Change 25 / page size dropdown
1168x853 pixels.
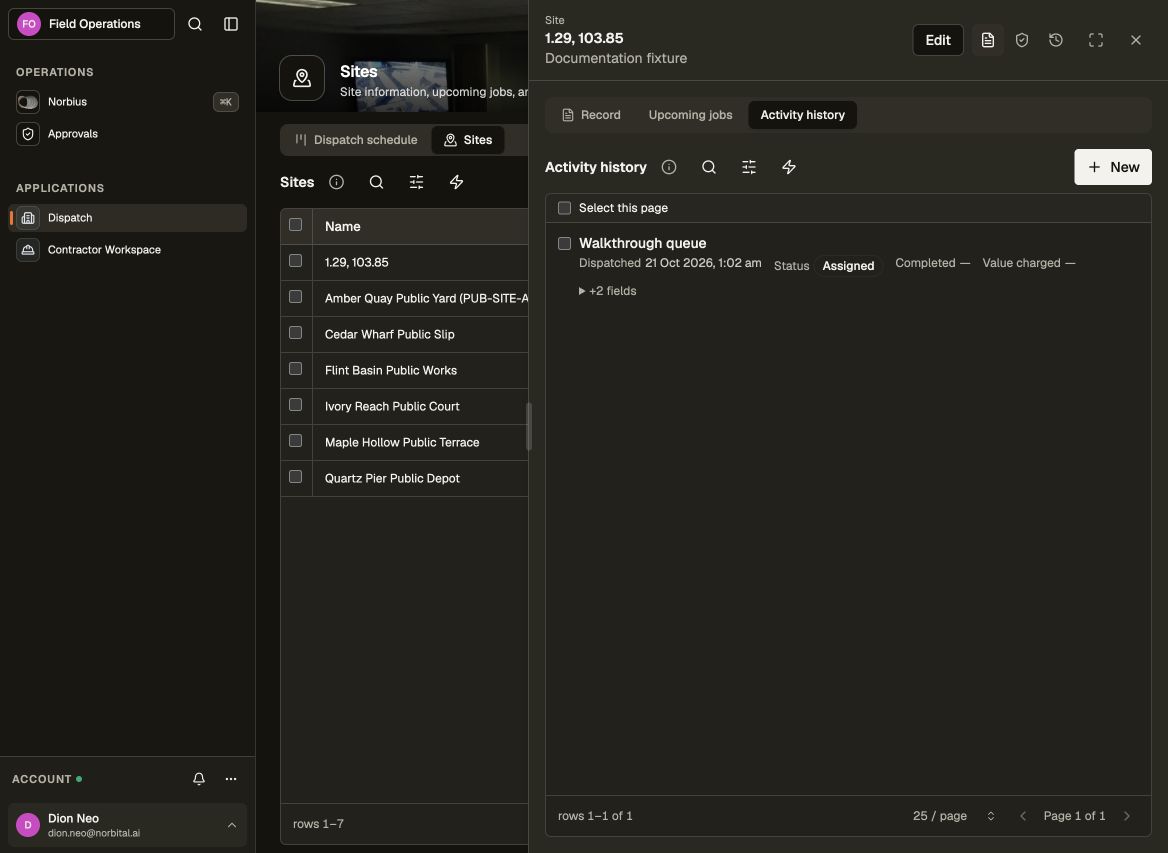953,816
